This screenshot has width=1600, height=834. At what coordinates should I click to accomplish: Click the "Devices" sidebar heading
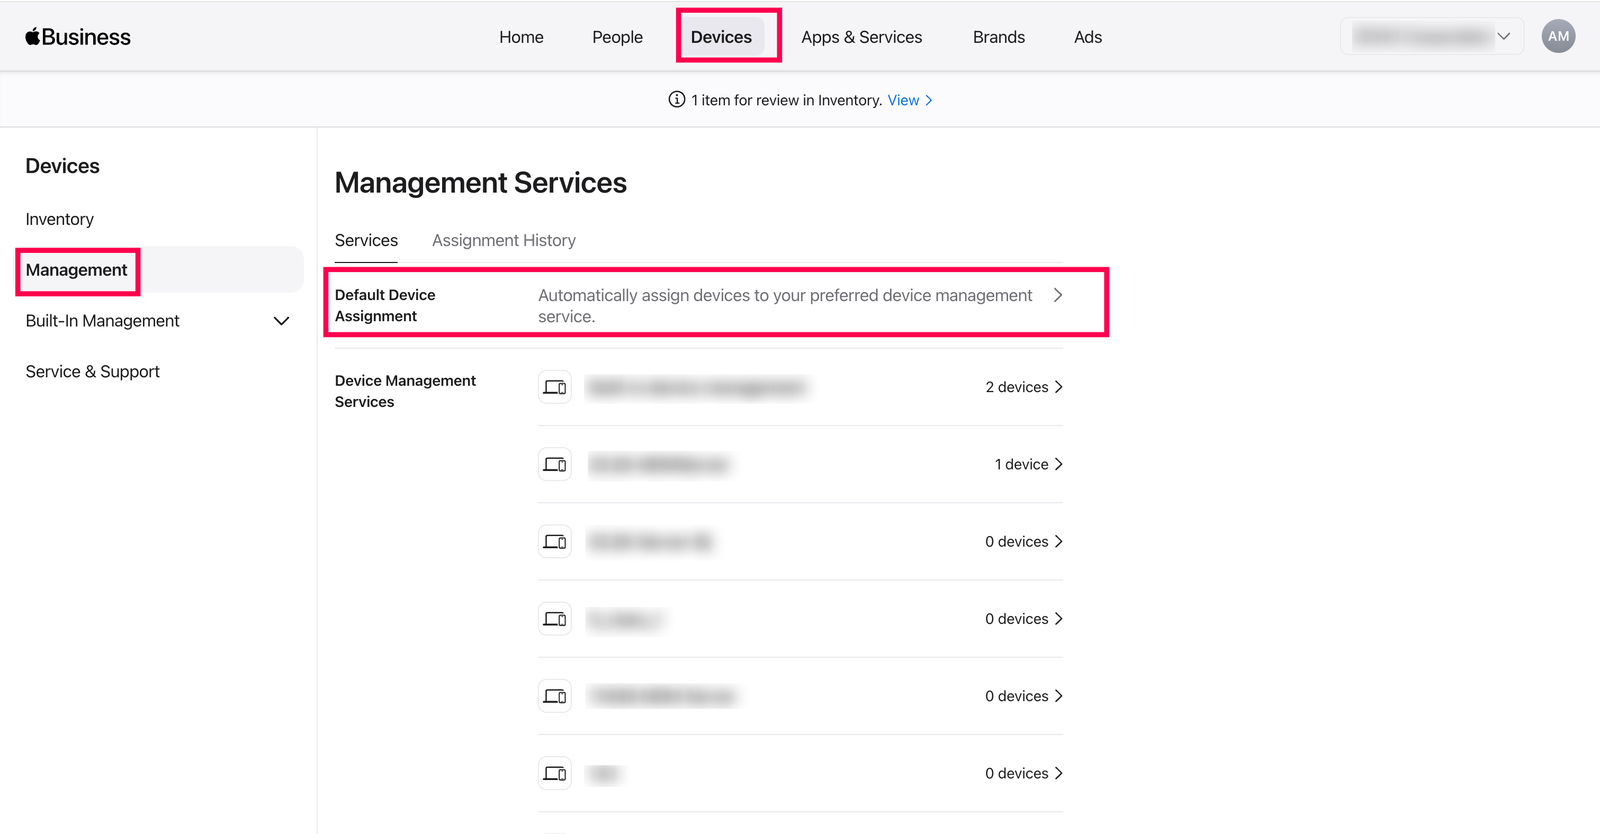click(x=63, y=166)
